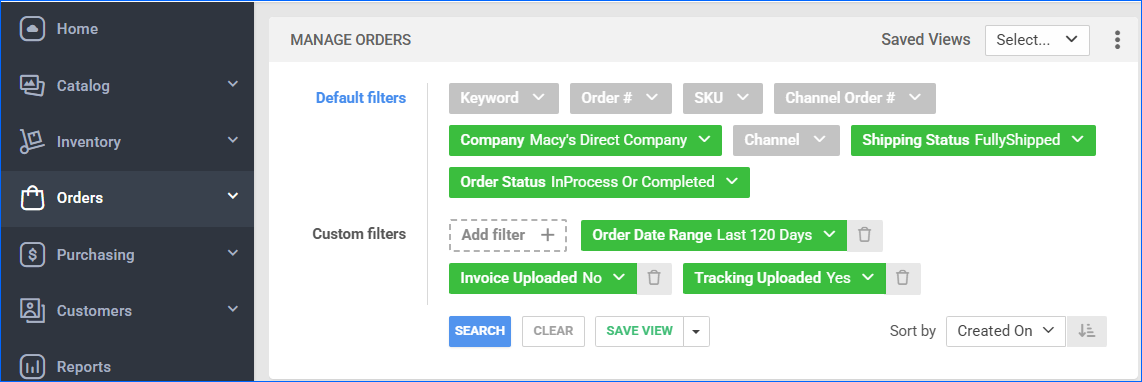Open the Saved Views Select dropdown
The image size is (1142, 382).
pyautogui.click(x=1037, y=40)
